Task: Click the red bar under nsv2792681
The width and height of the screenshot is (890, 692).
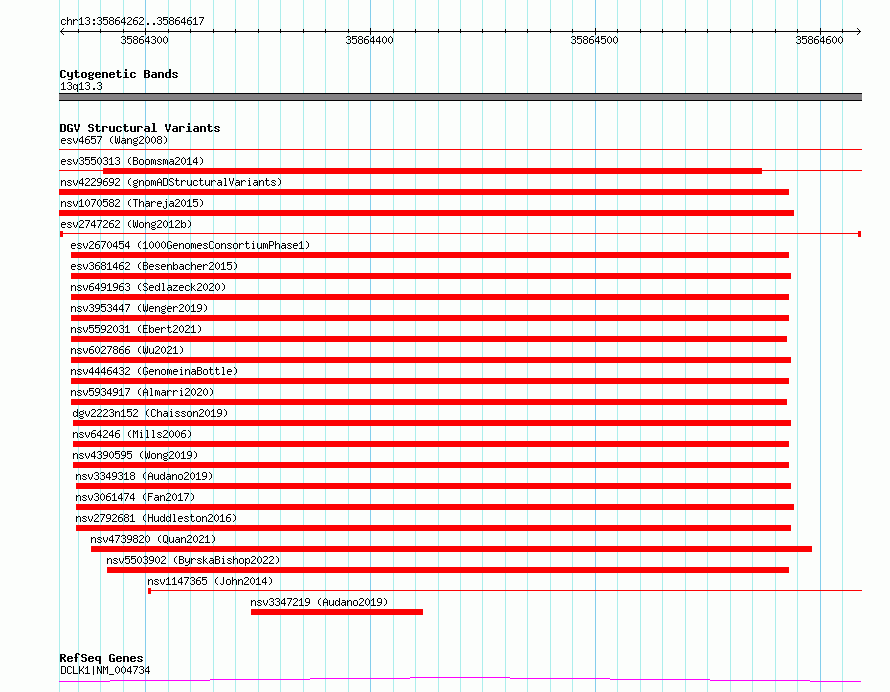Action: 434,528
